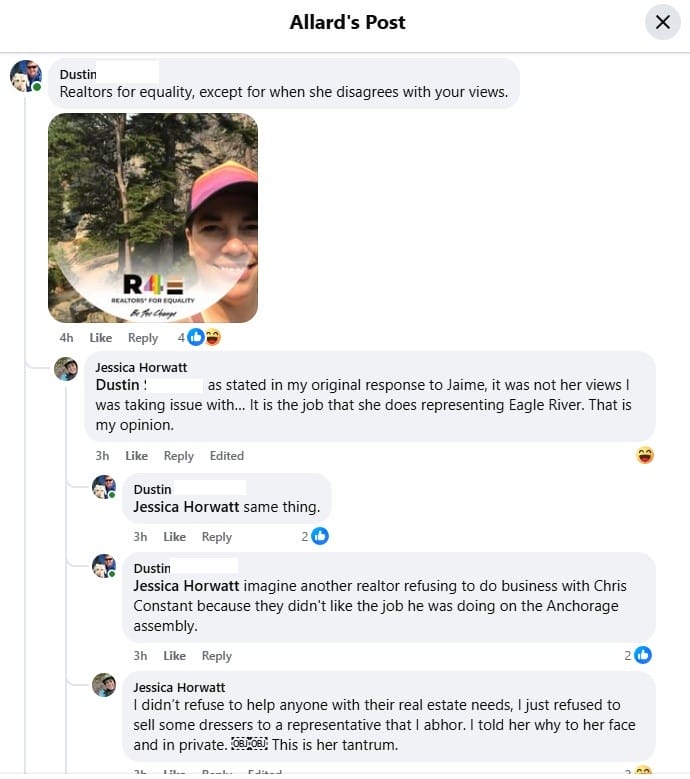Screen dimensions: 690x779
Task: Open tagged Jessica Horwatt in Chris Constant comment
Action: click(186, 586)
